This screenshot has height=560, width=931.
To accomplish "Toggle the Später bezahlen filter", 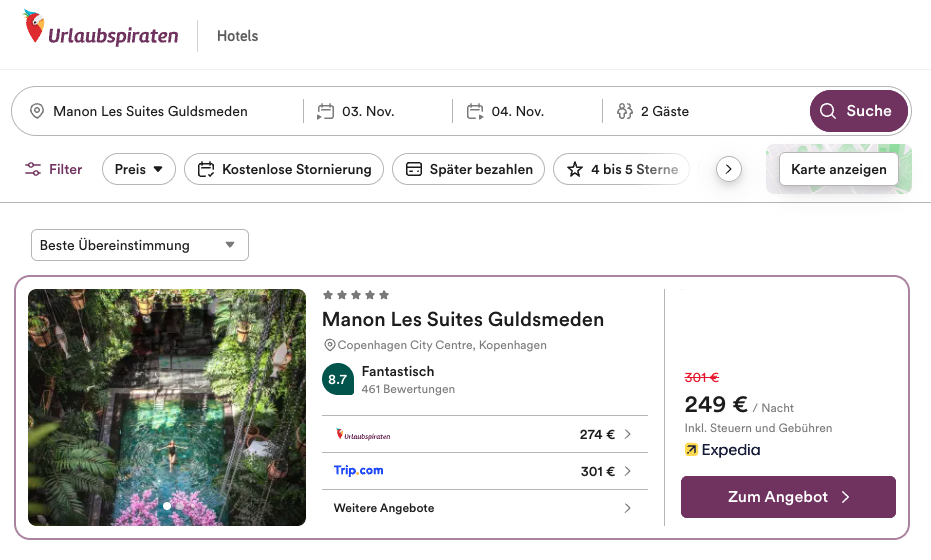I will click(469, 169).
